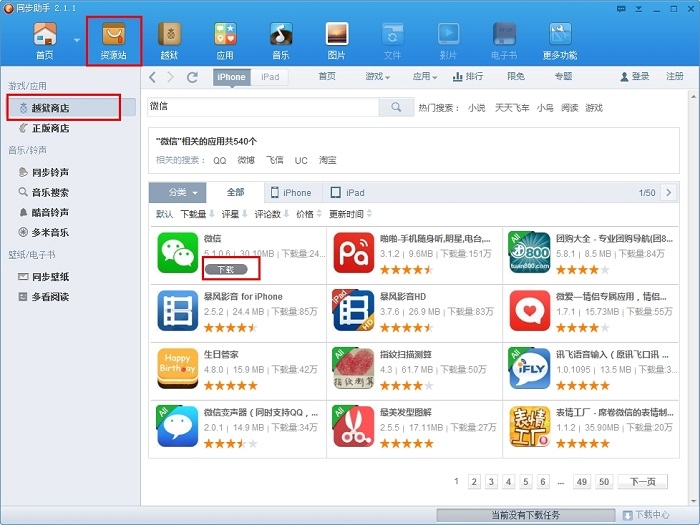Open the 微信 green app icon

[177, 253]
